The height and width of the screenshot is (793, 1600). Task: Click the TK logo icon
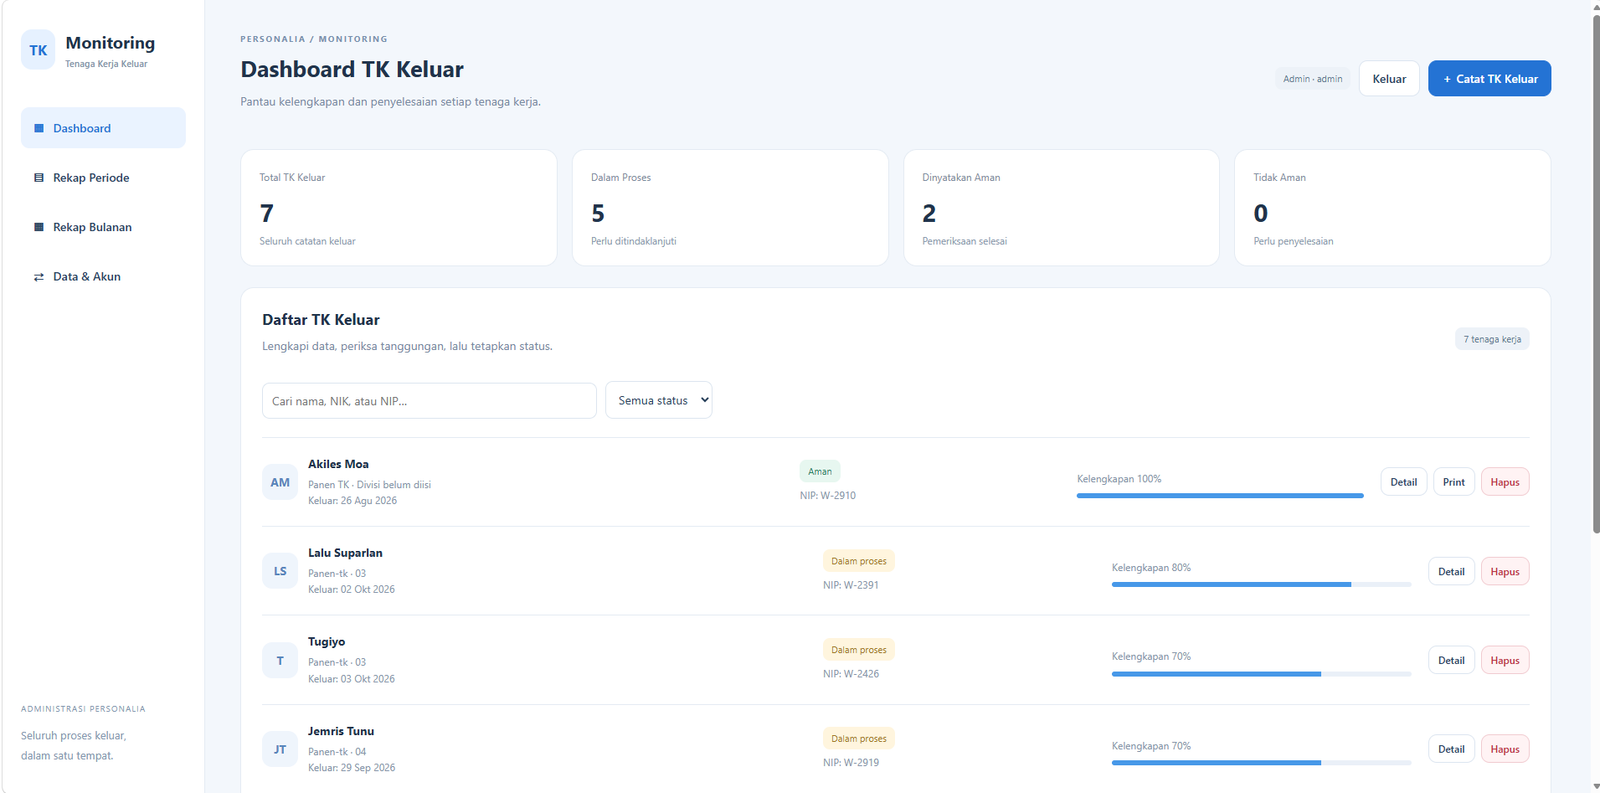click(x=38, y=50)
